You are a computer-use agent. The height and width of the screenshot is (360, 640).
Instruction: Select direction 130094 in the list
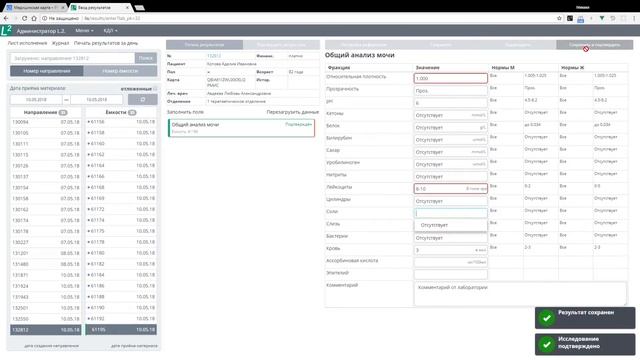(46, 122)
